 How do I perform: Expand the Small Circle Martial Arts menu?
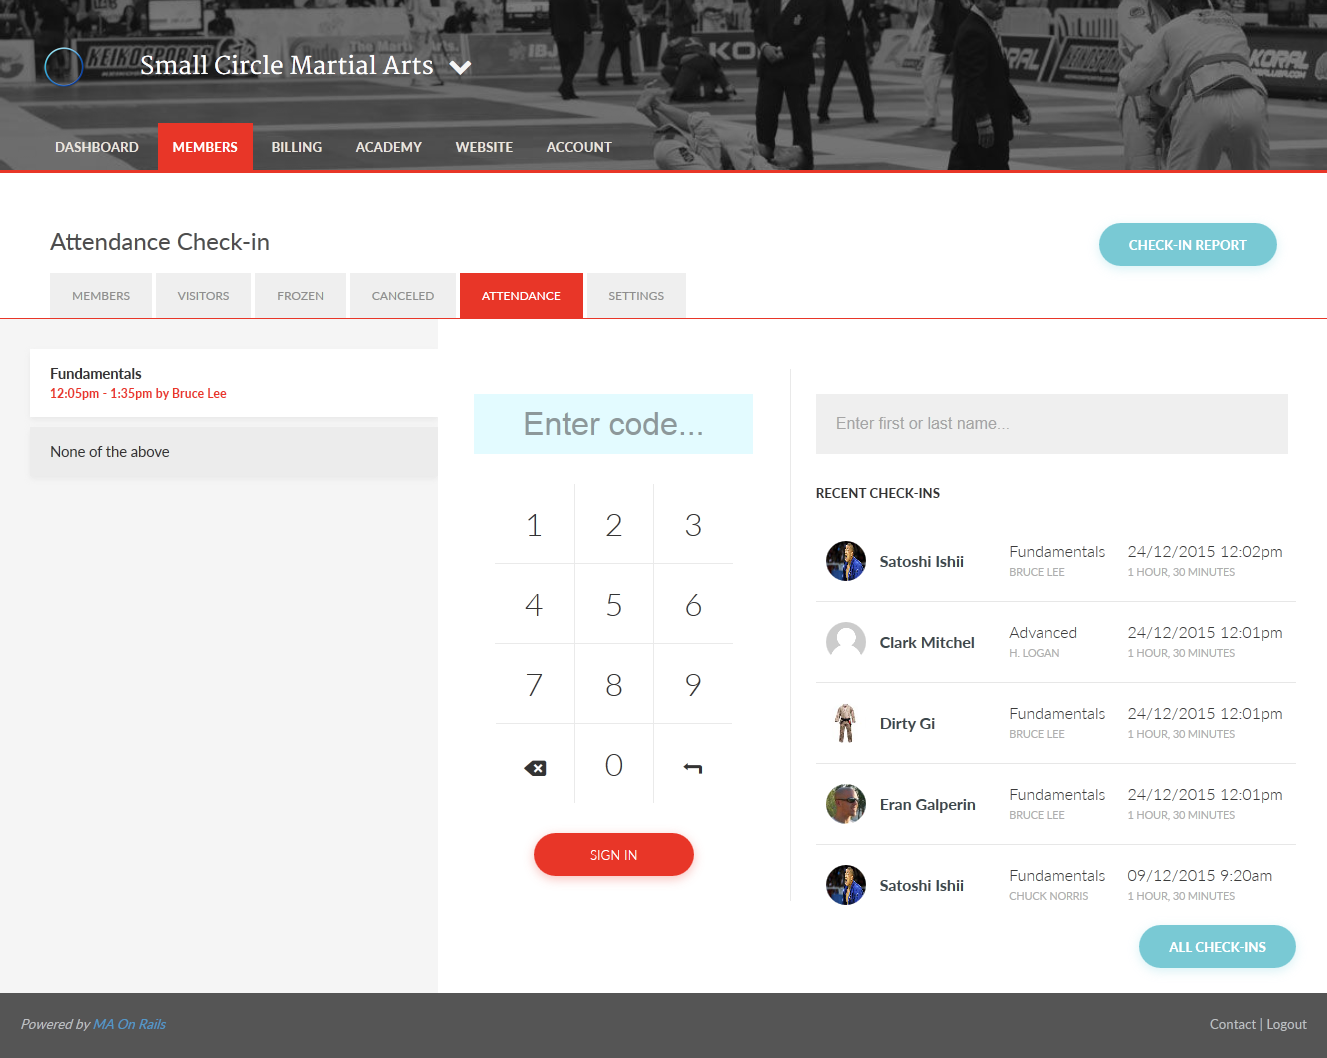point(460,66)
